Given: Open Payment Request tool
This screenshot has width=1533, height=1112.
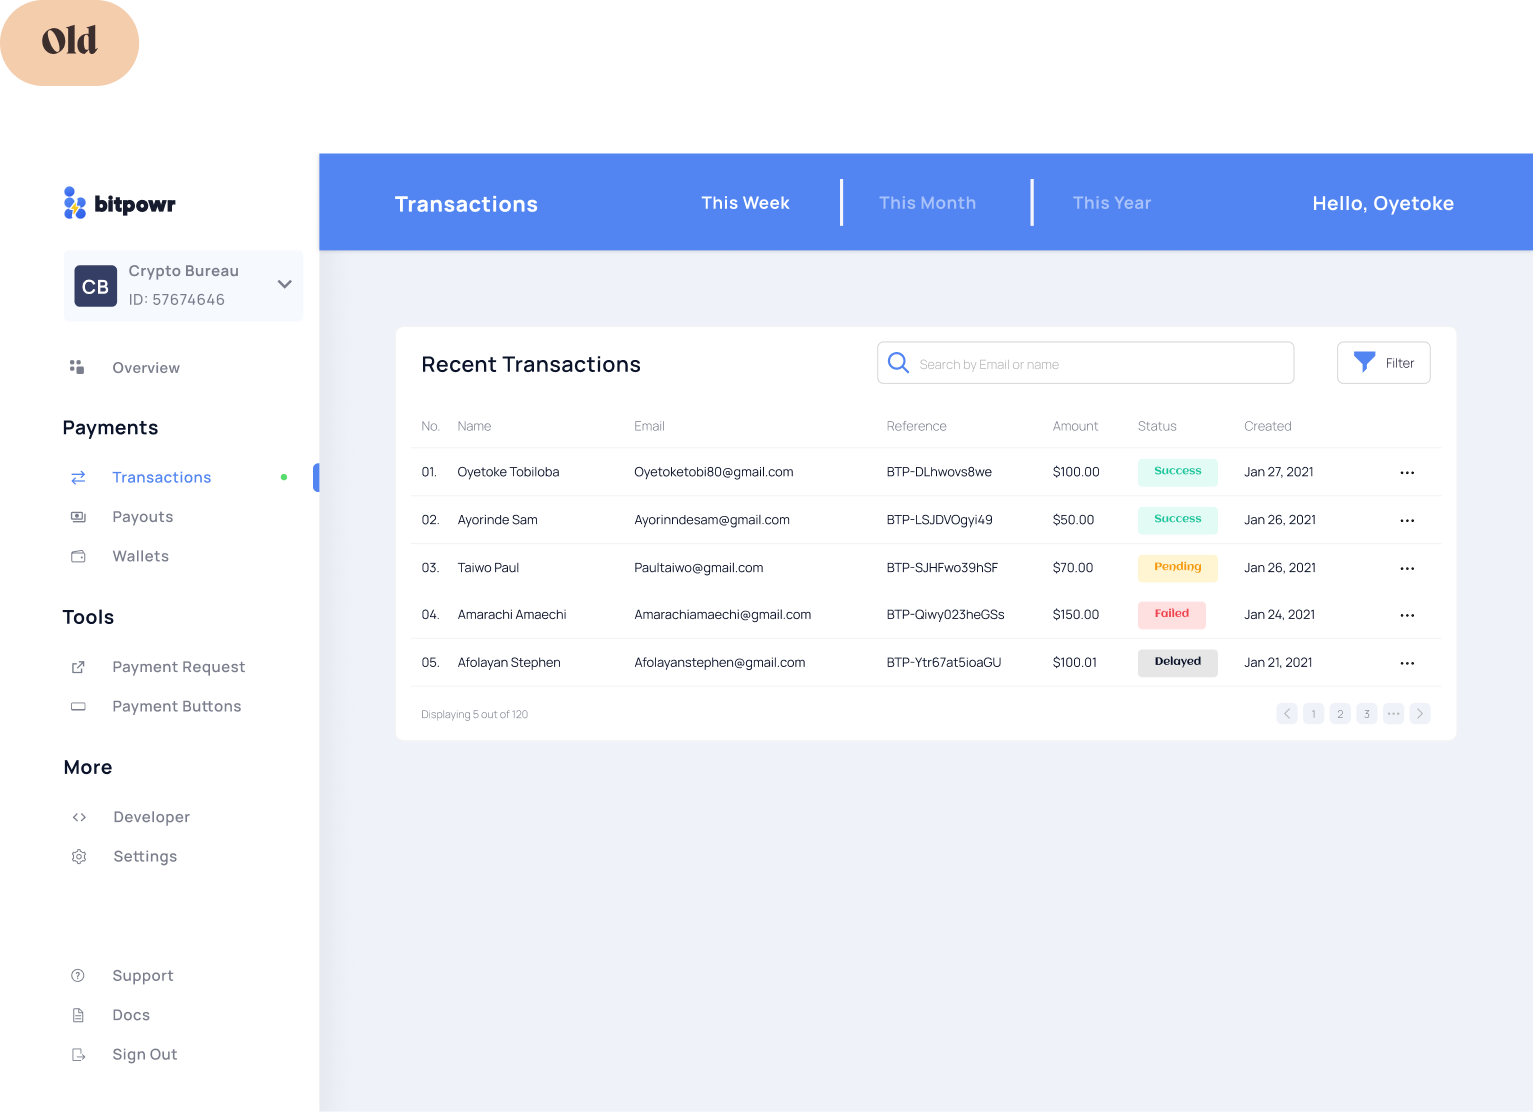Looking at the screenshot, I should (179, 667).
